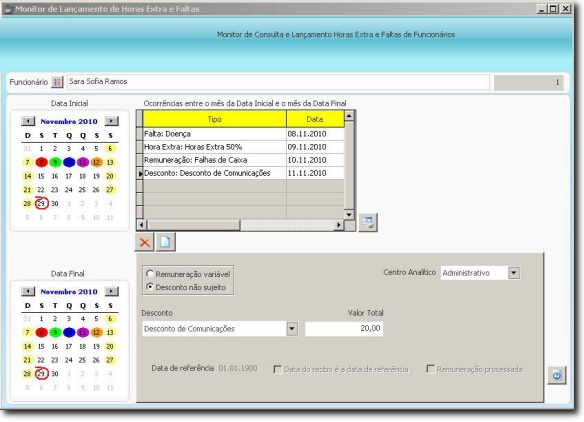Click the grid's vertical scrollbar down arrow
Screen dimensions: 584x422
(349, 215)
